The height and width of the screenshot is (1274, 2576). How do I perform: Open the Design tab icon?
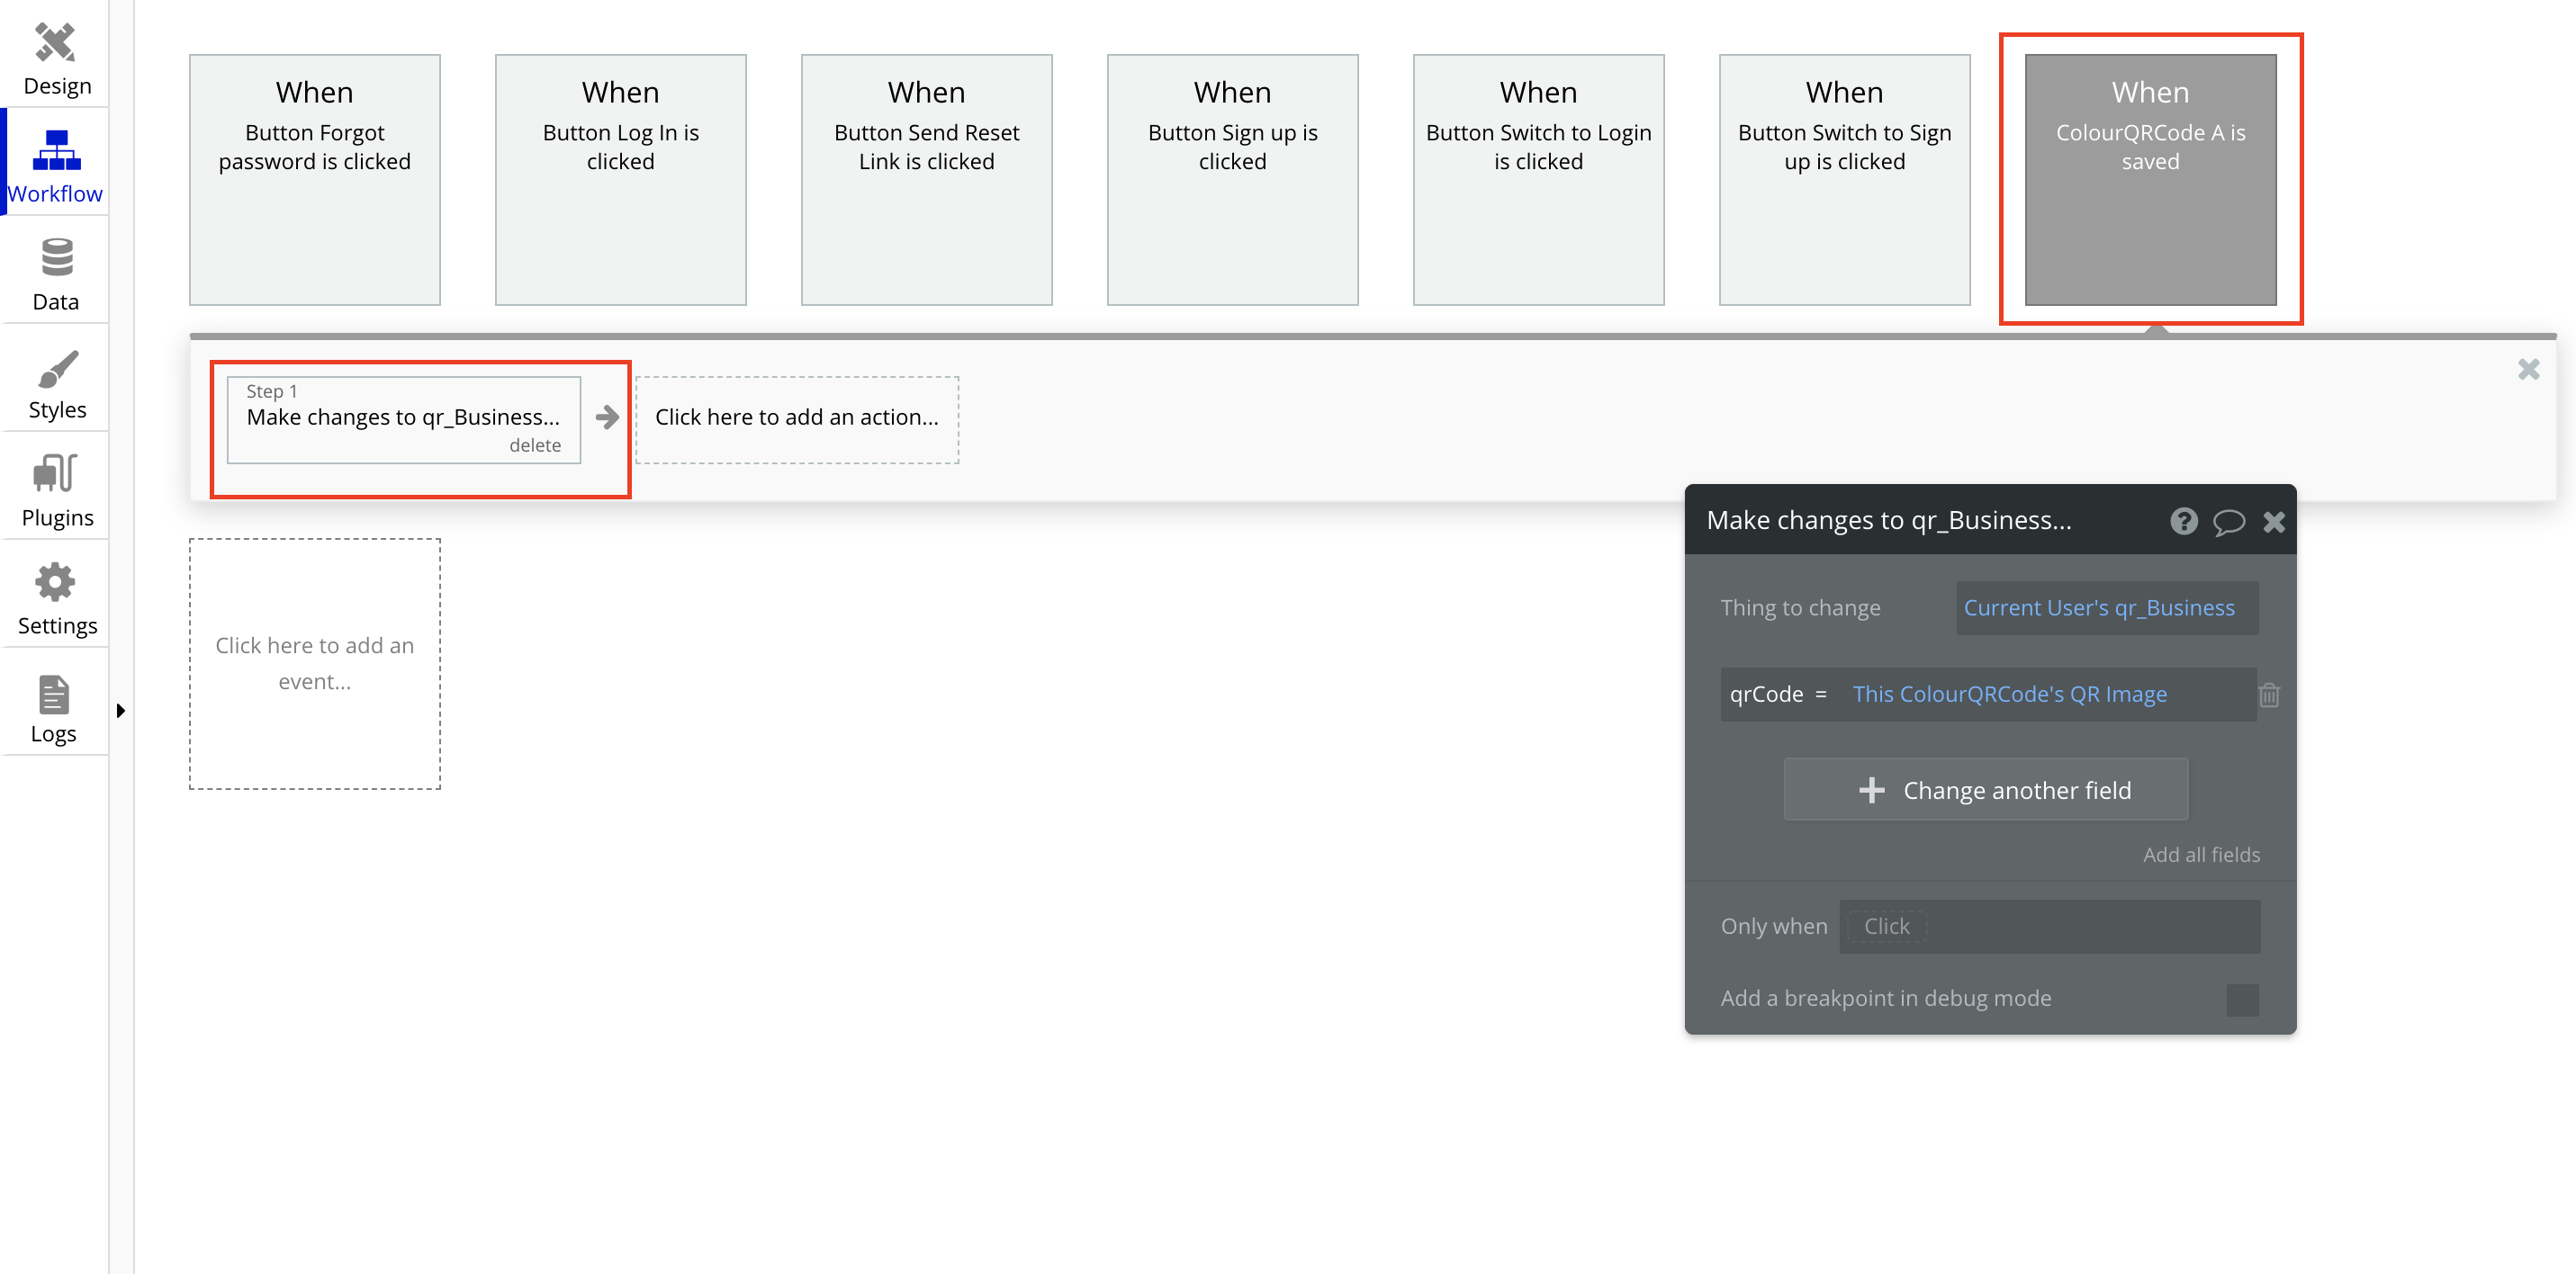(x=55, y=43)
